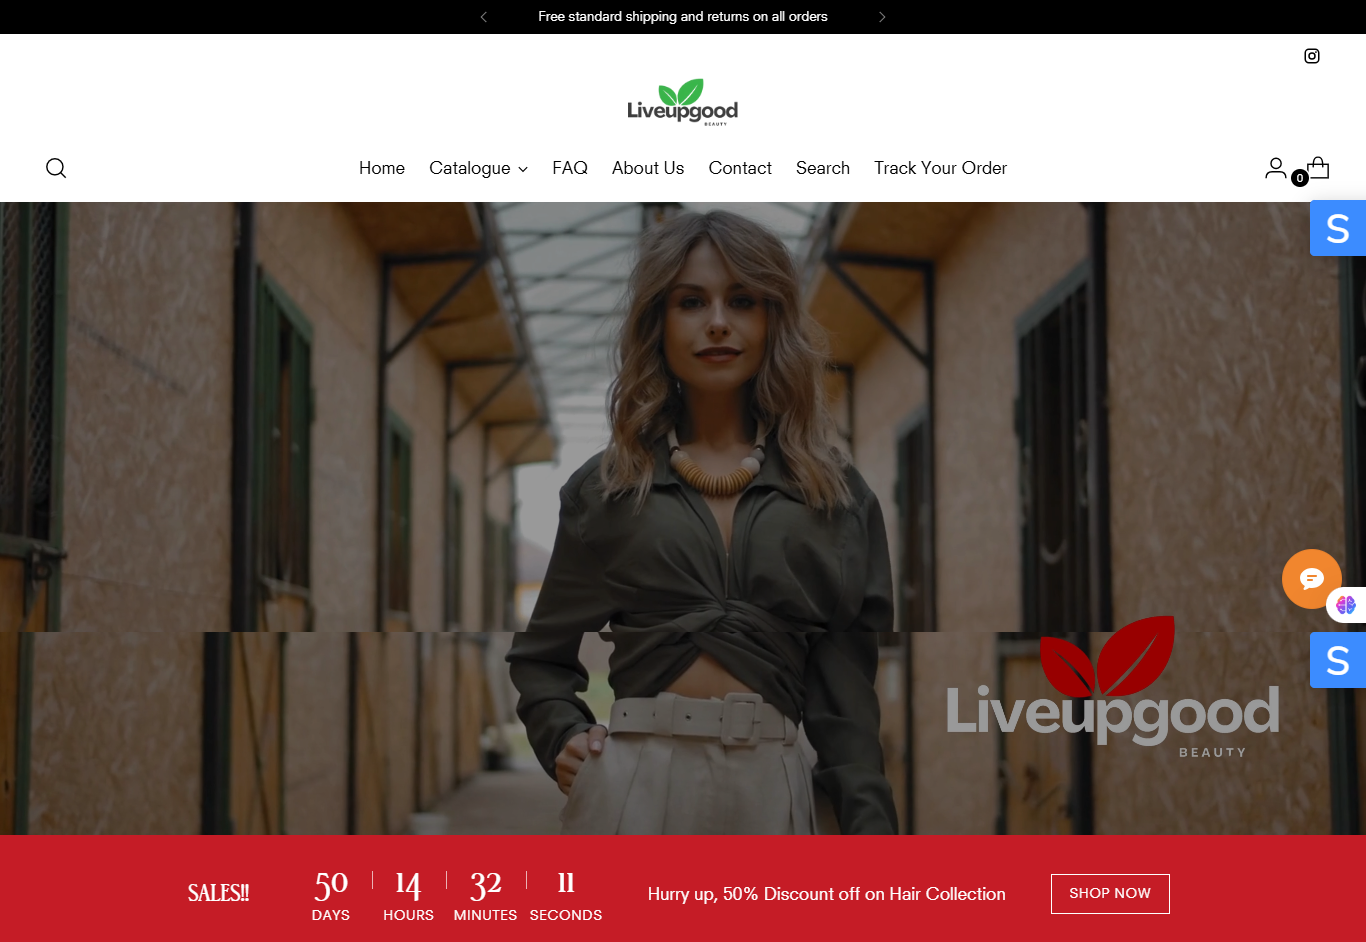The height and width of the screenshot is (942, 1366).
Task: Click the SHOP NOW button
Action: 1110,894
